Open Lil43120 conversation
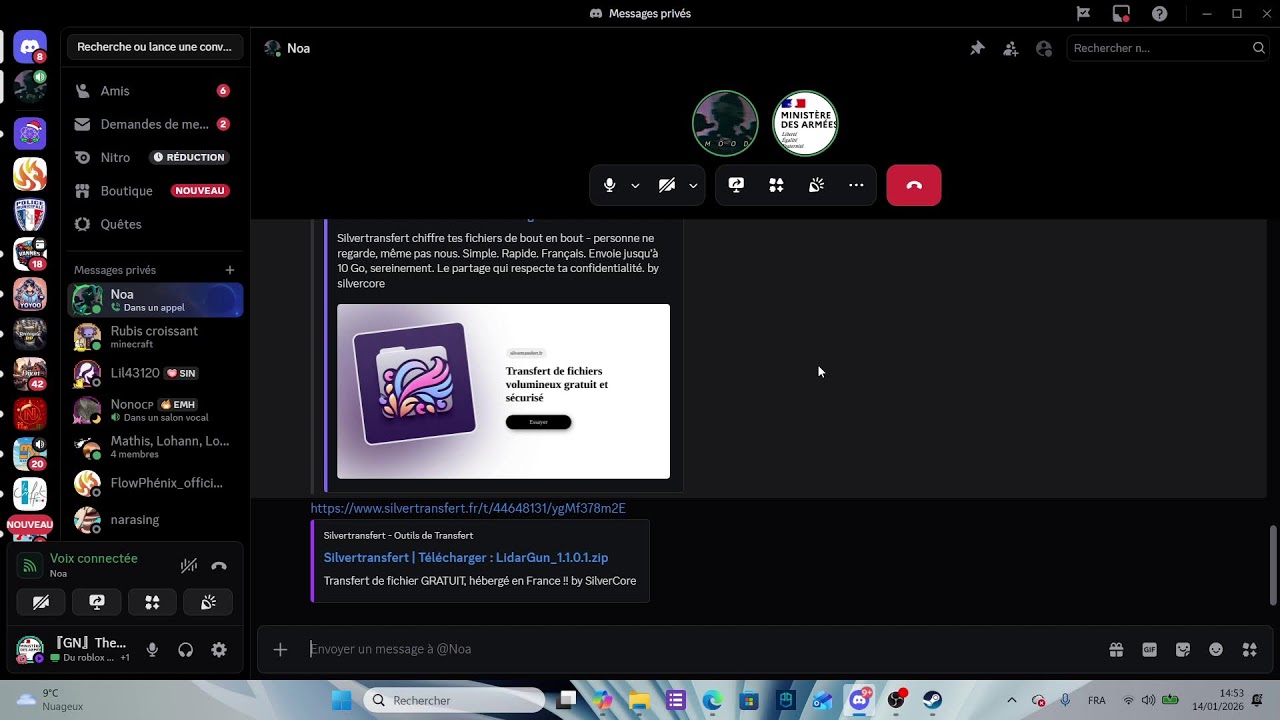This screenshot has width=1280, height=720. click(155, 373)
